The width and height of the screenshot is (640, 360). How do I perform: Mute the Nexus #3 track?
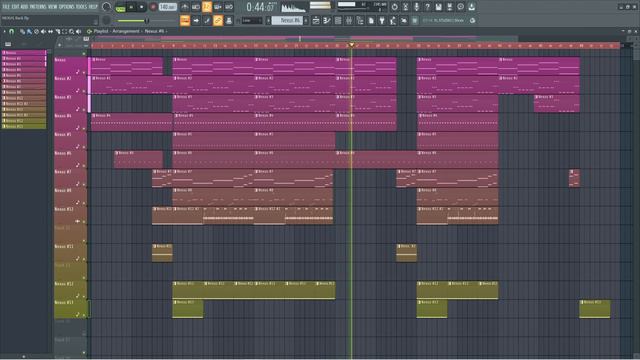84,110
